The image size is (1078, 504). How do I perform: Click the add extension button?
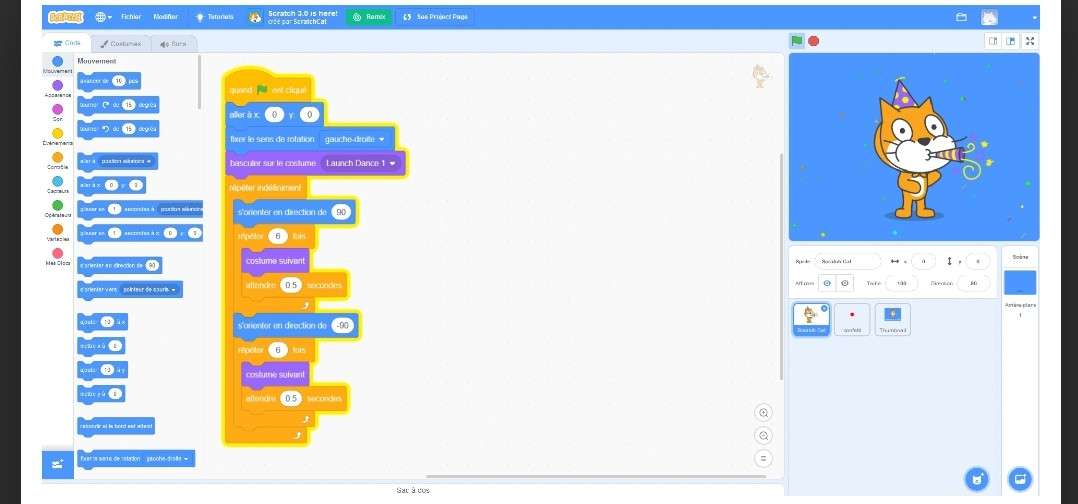(x=58, y=465)
